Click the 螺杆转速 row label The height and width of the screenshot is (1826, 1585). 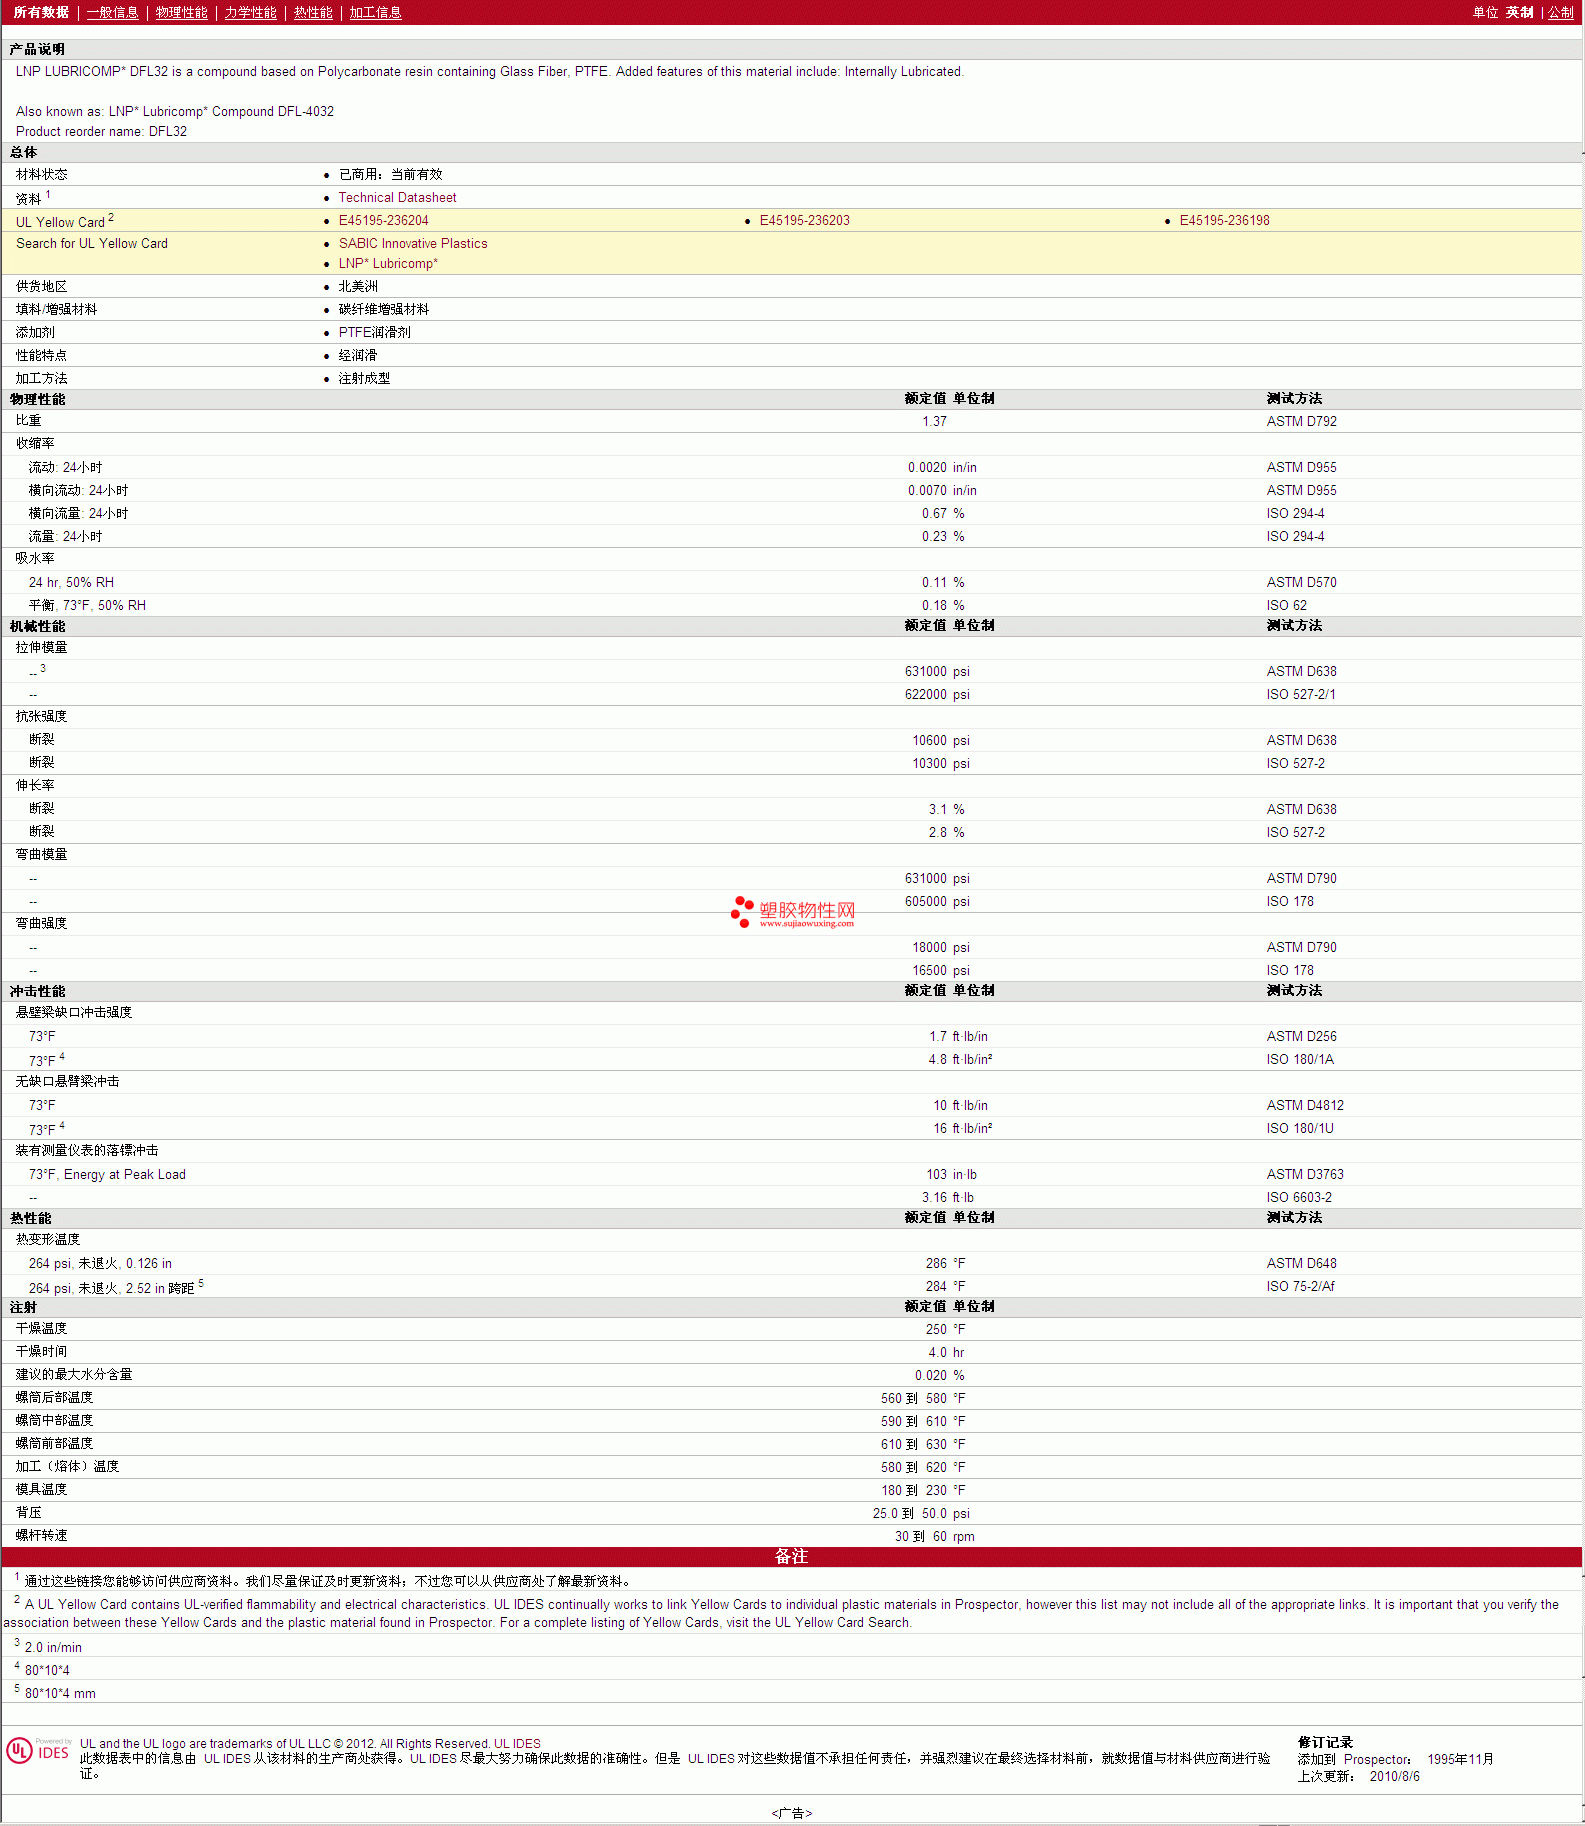pos(41,1536)
